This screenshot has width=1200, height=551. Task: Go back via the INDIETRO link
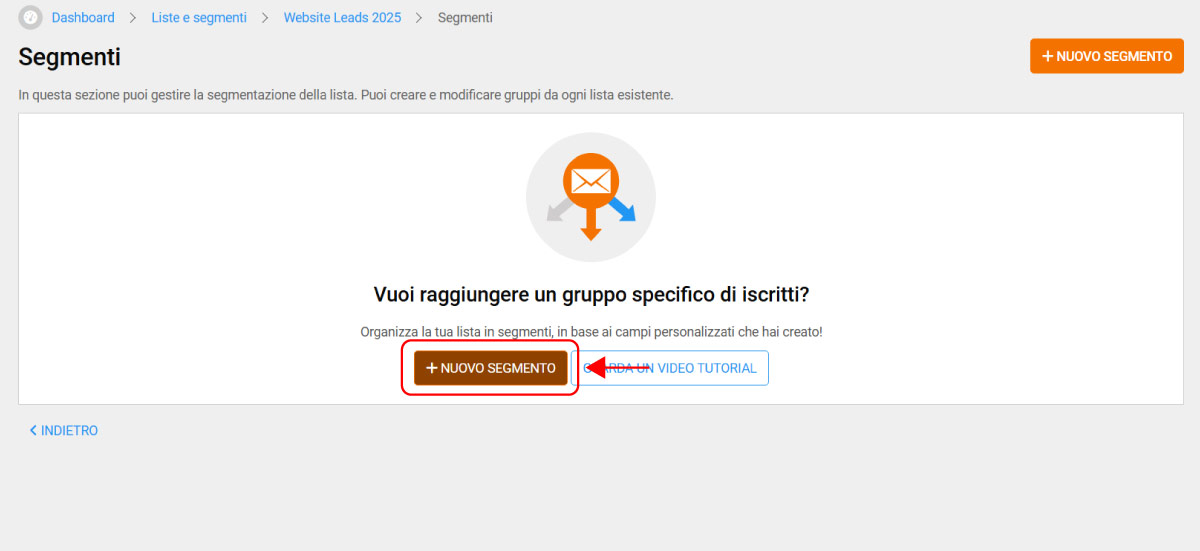tap(63, 431)
